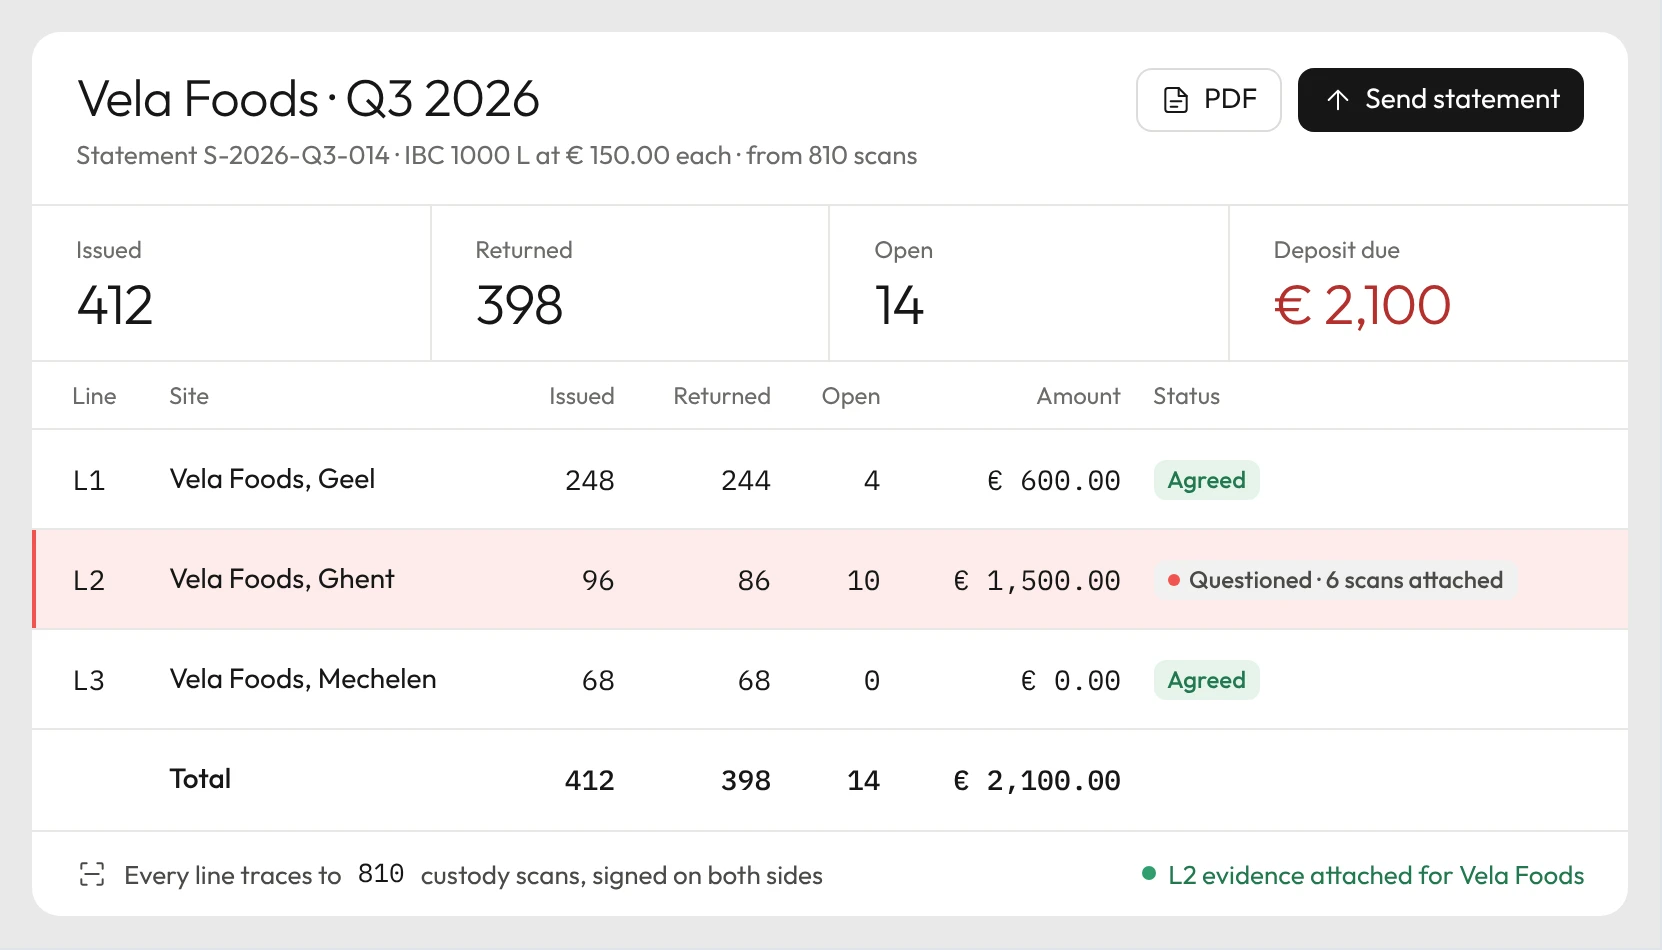Click the green dot beside L2 evidence note

pyautogui.click(x=1149, y=874)
